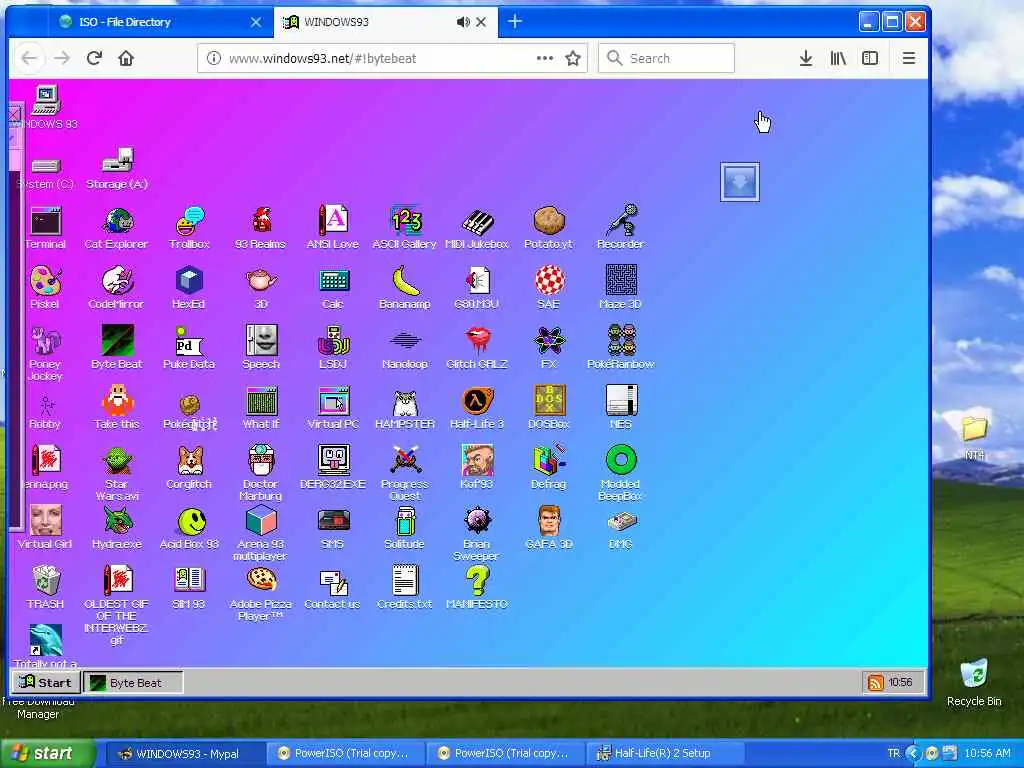Open Potato.yt
Image resolution: width=1024 pixels, height=768 pixels.
(549, 228)
